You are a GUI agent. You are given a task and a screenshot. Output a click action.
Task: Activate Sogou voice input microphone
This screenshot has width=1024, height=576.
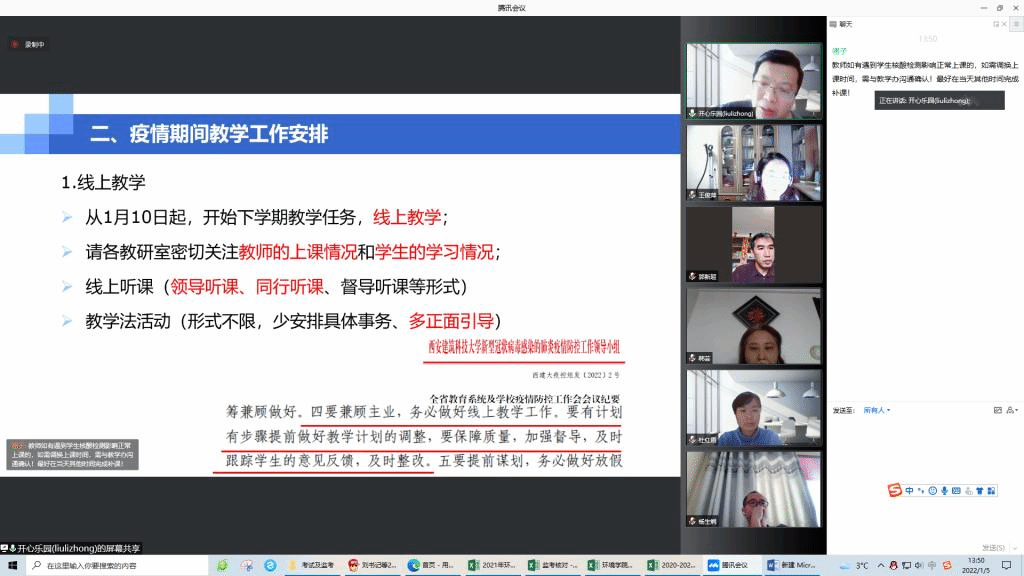[x=945, y=490]
